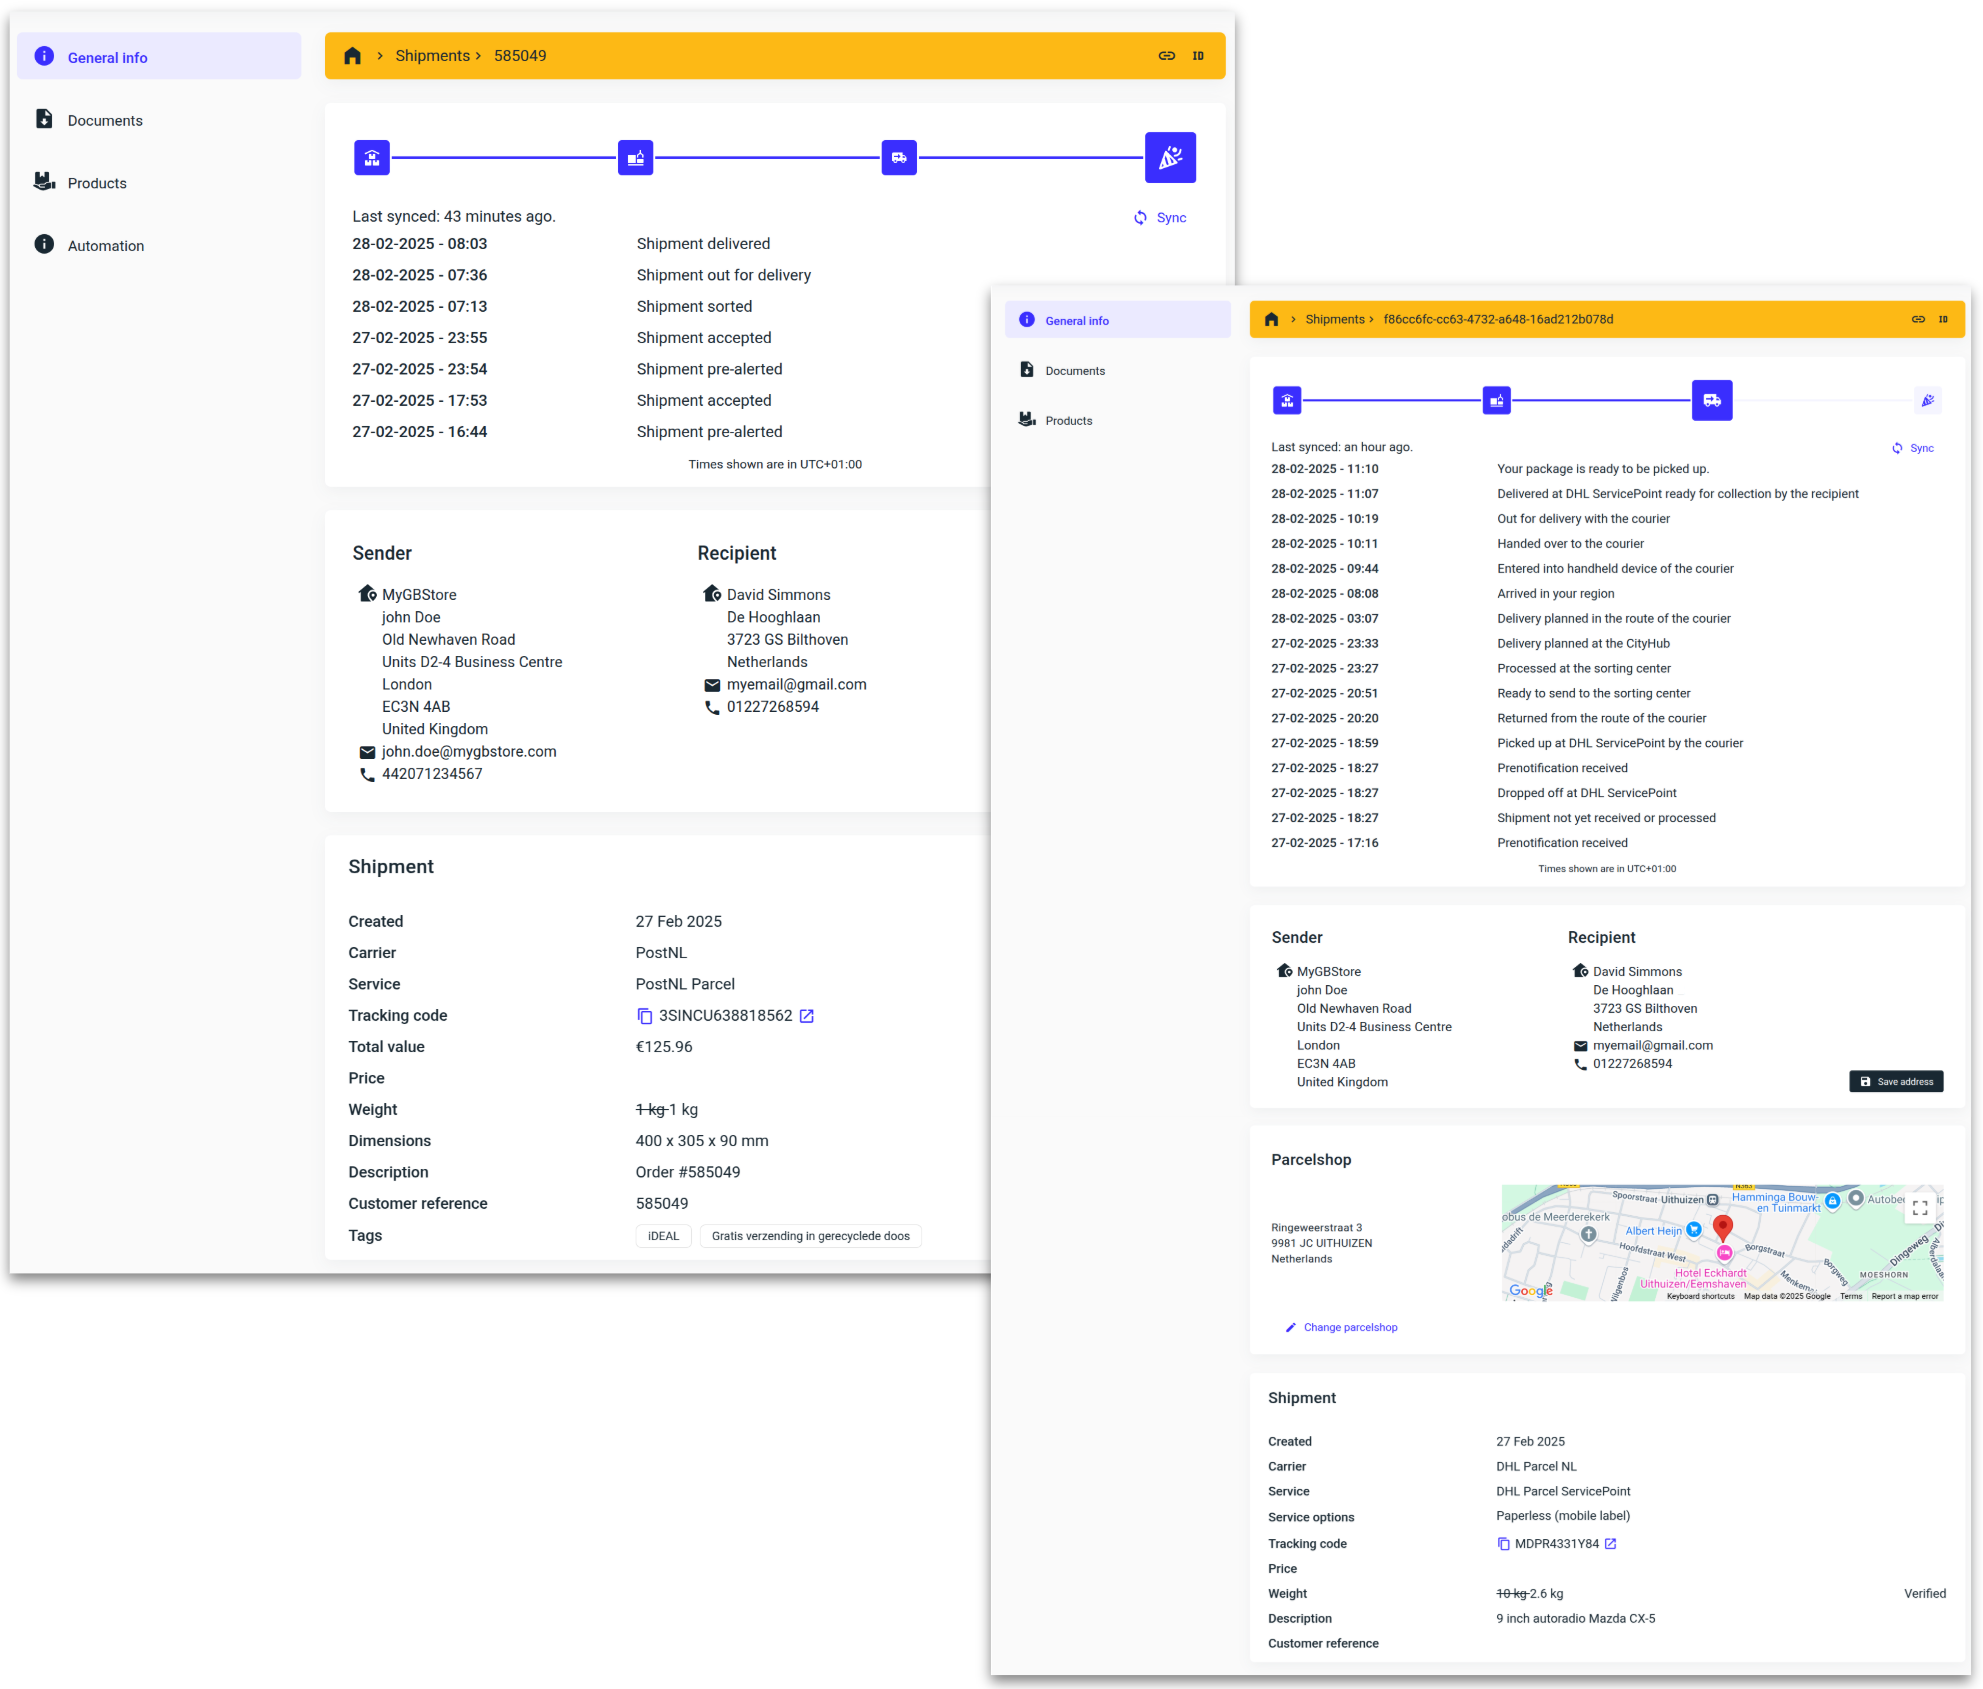
Task: Click the iDEAL tag chip
Action: coord(663,1237)
